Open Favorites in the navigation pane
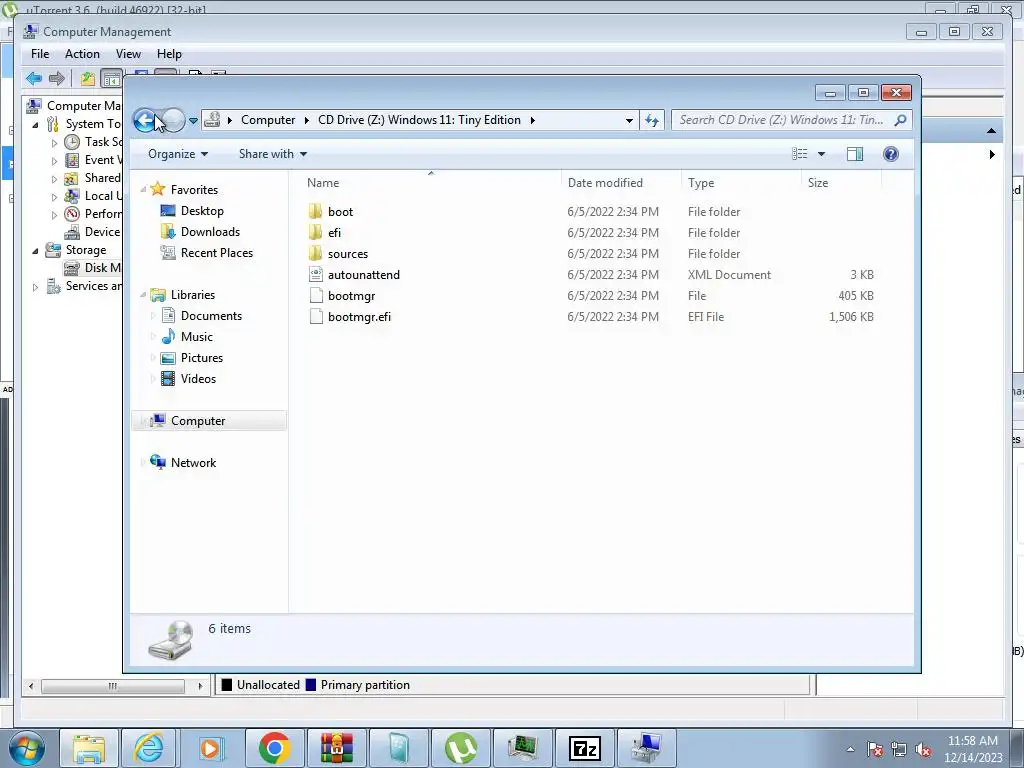The image size is (1024, 768). point(194,189)
